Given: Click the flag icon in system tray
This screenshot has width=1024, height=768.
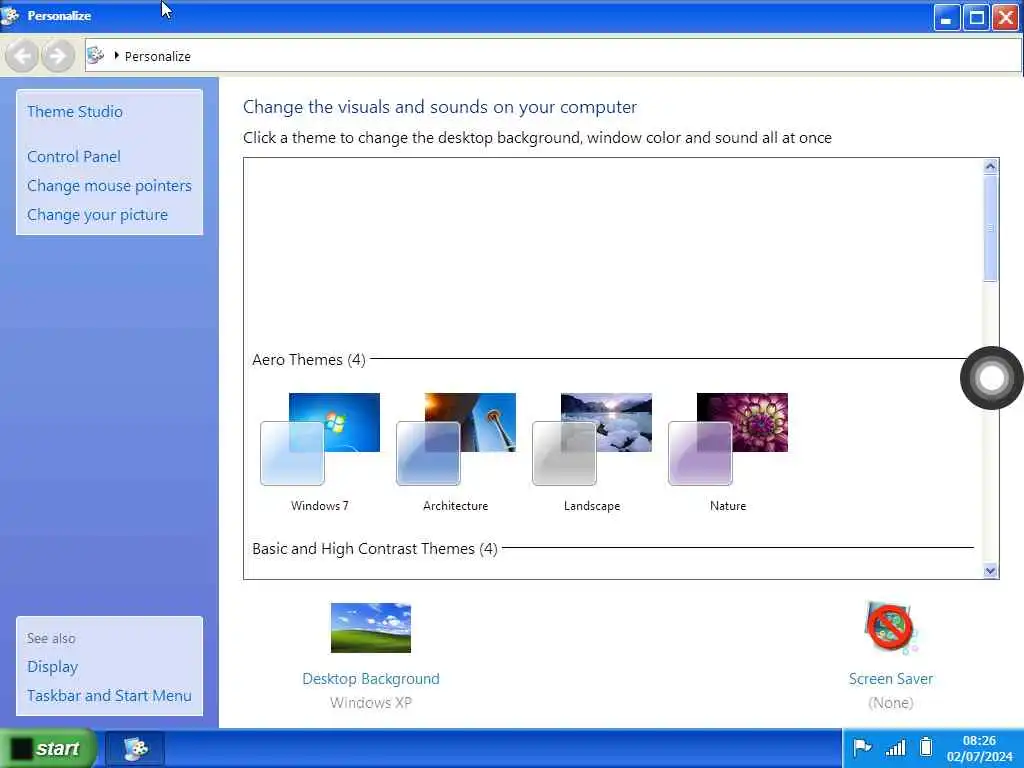Looking at the screenshot, I should click(x=862, y=747).
